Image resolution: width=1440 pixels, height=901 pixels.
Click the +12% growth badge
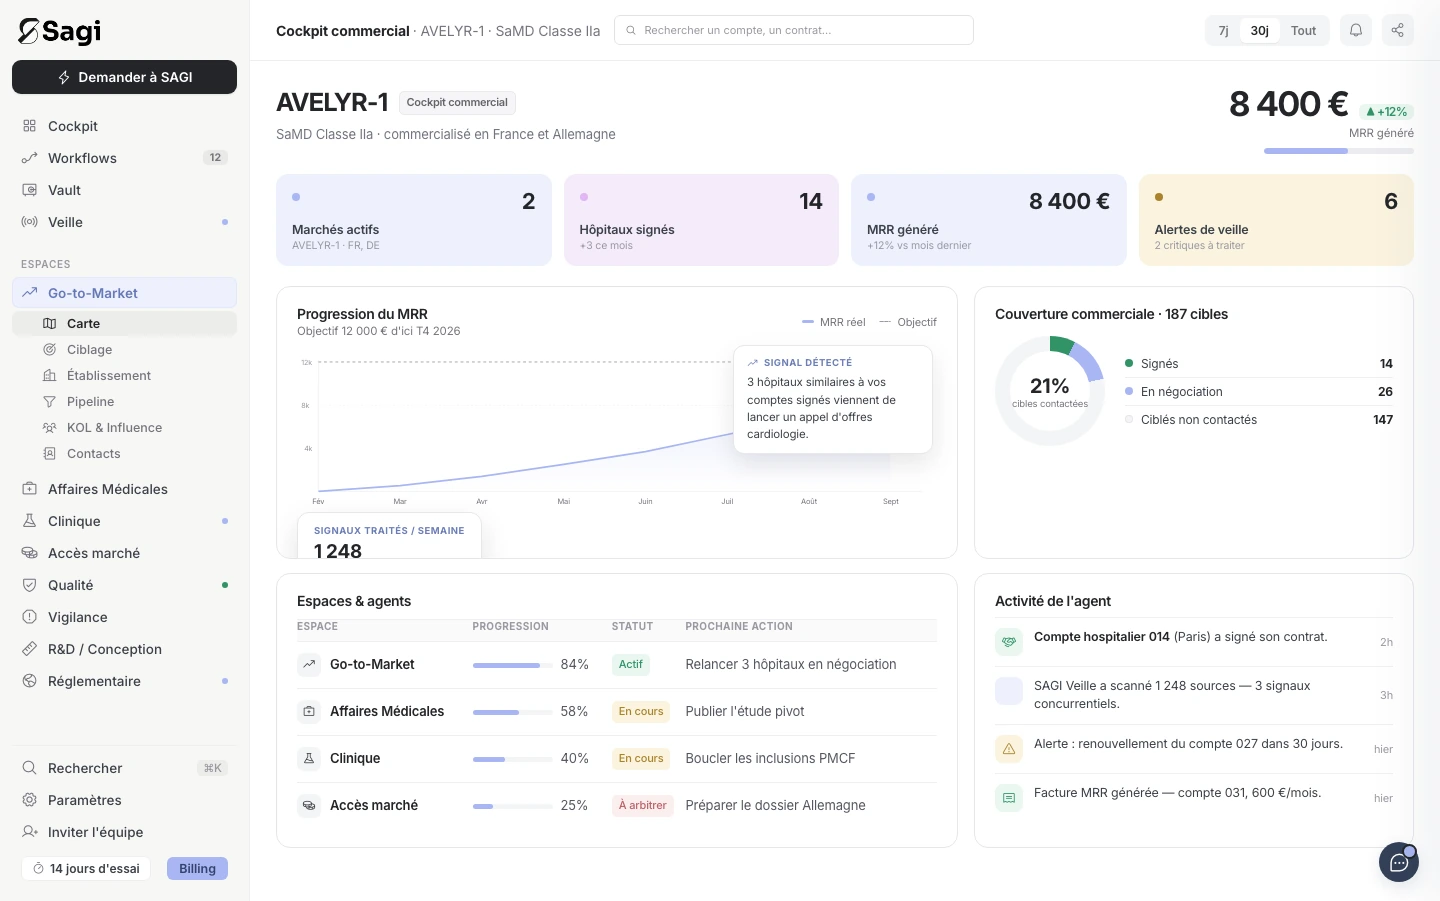pos(1386,112)
